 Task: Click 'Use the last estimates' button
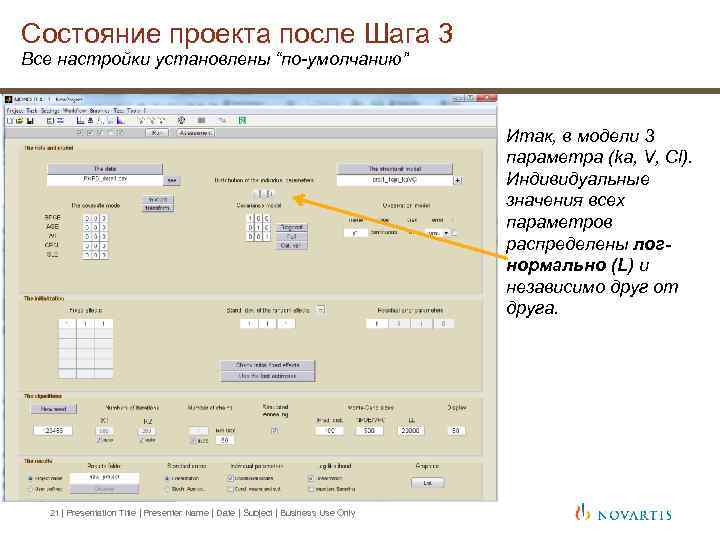pyautogui.click(x=268, y=376)
